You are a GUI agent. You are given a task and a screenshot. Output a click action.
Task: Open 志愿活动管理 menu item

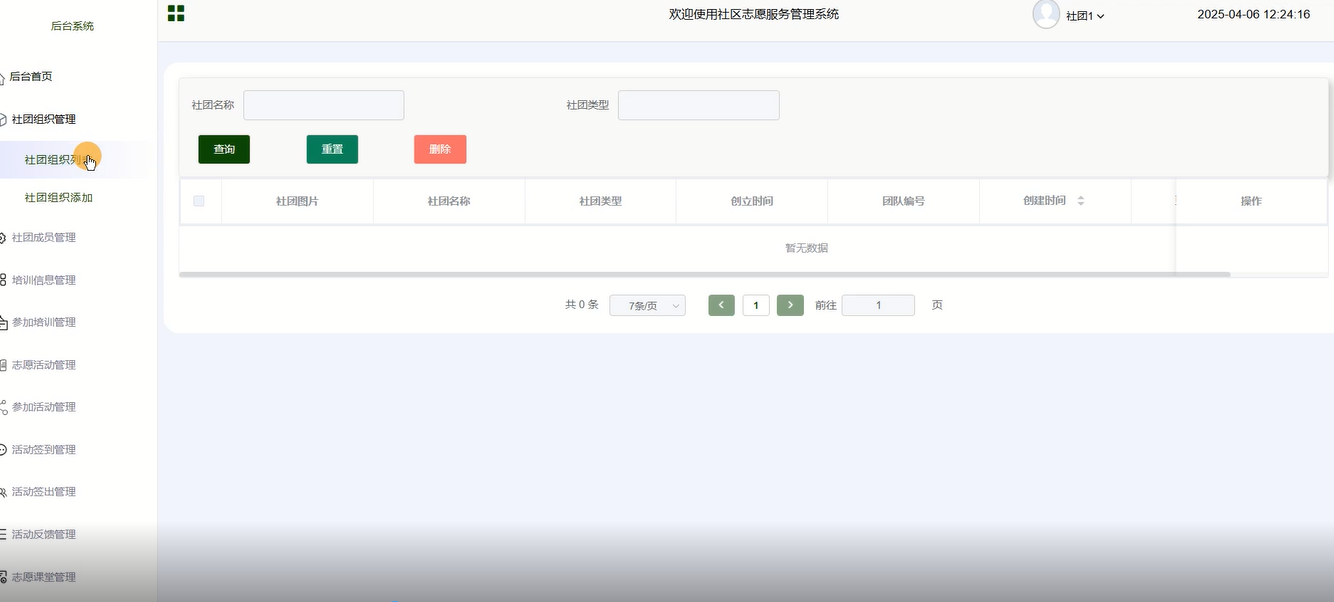click(44, 365)
